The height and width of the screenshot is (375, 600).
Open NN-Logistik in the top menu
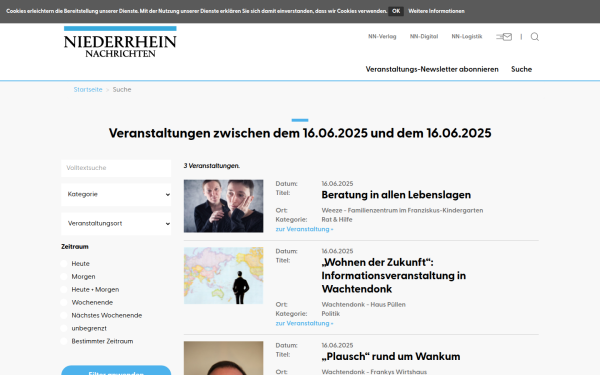(x=466, y=37)
